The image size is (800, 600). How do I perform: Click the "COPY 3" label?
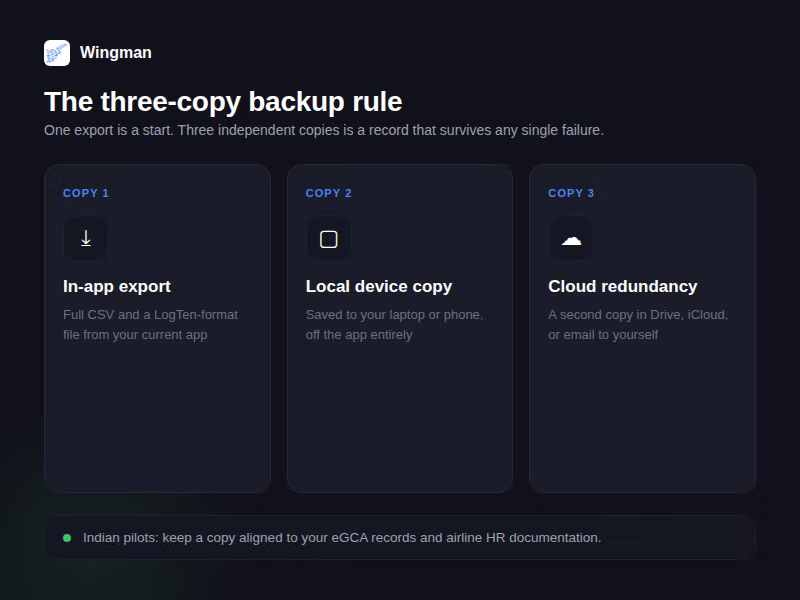tap(571, 193)
